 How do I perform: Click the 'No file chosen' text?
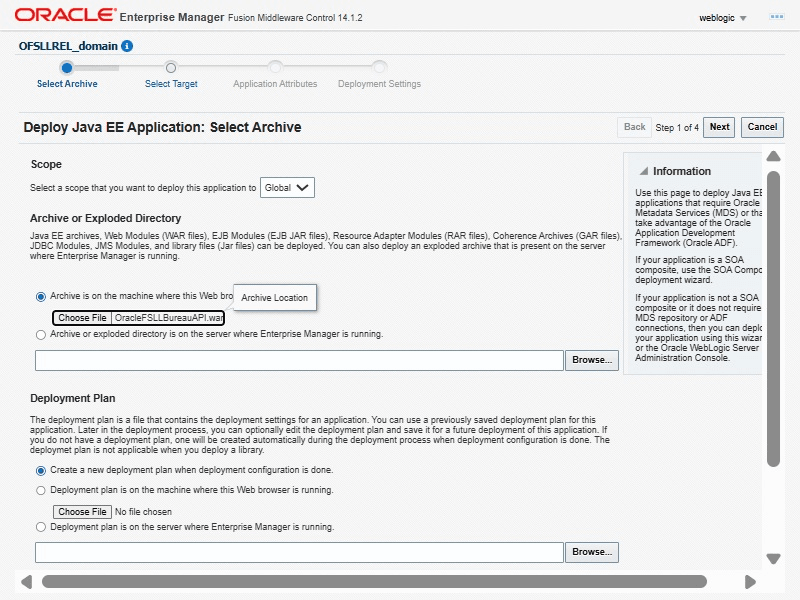point(143,512)
